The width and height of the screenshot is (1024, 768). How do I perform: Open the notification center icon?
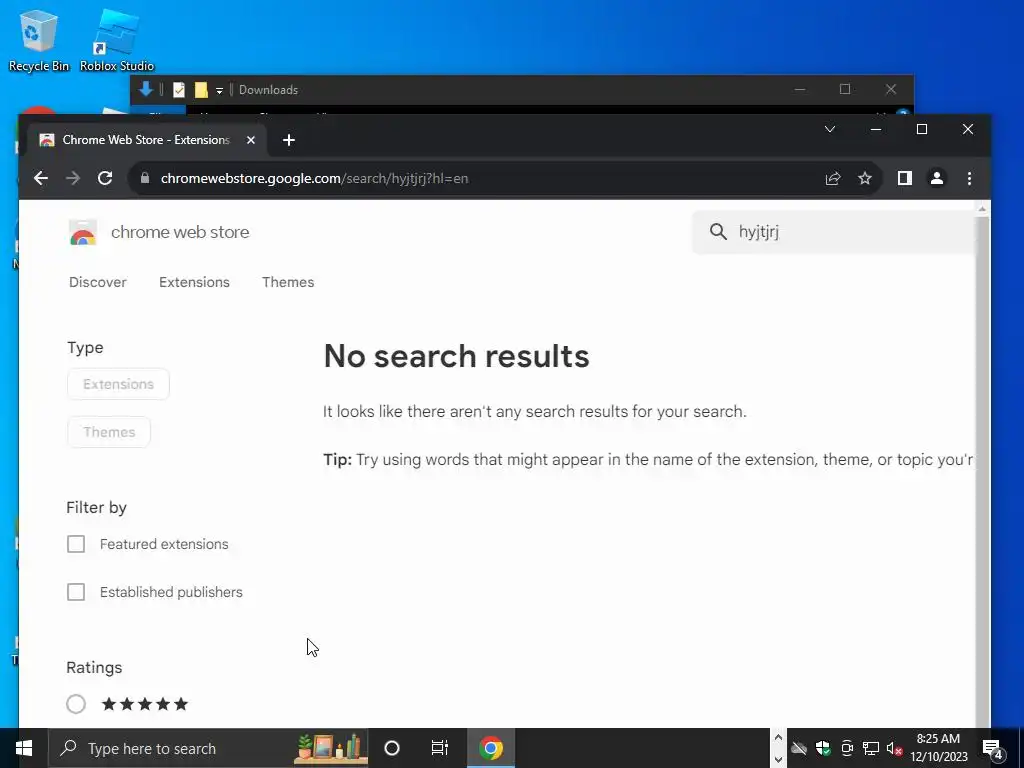tap(992, 748)
